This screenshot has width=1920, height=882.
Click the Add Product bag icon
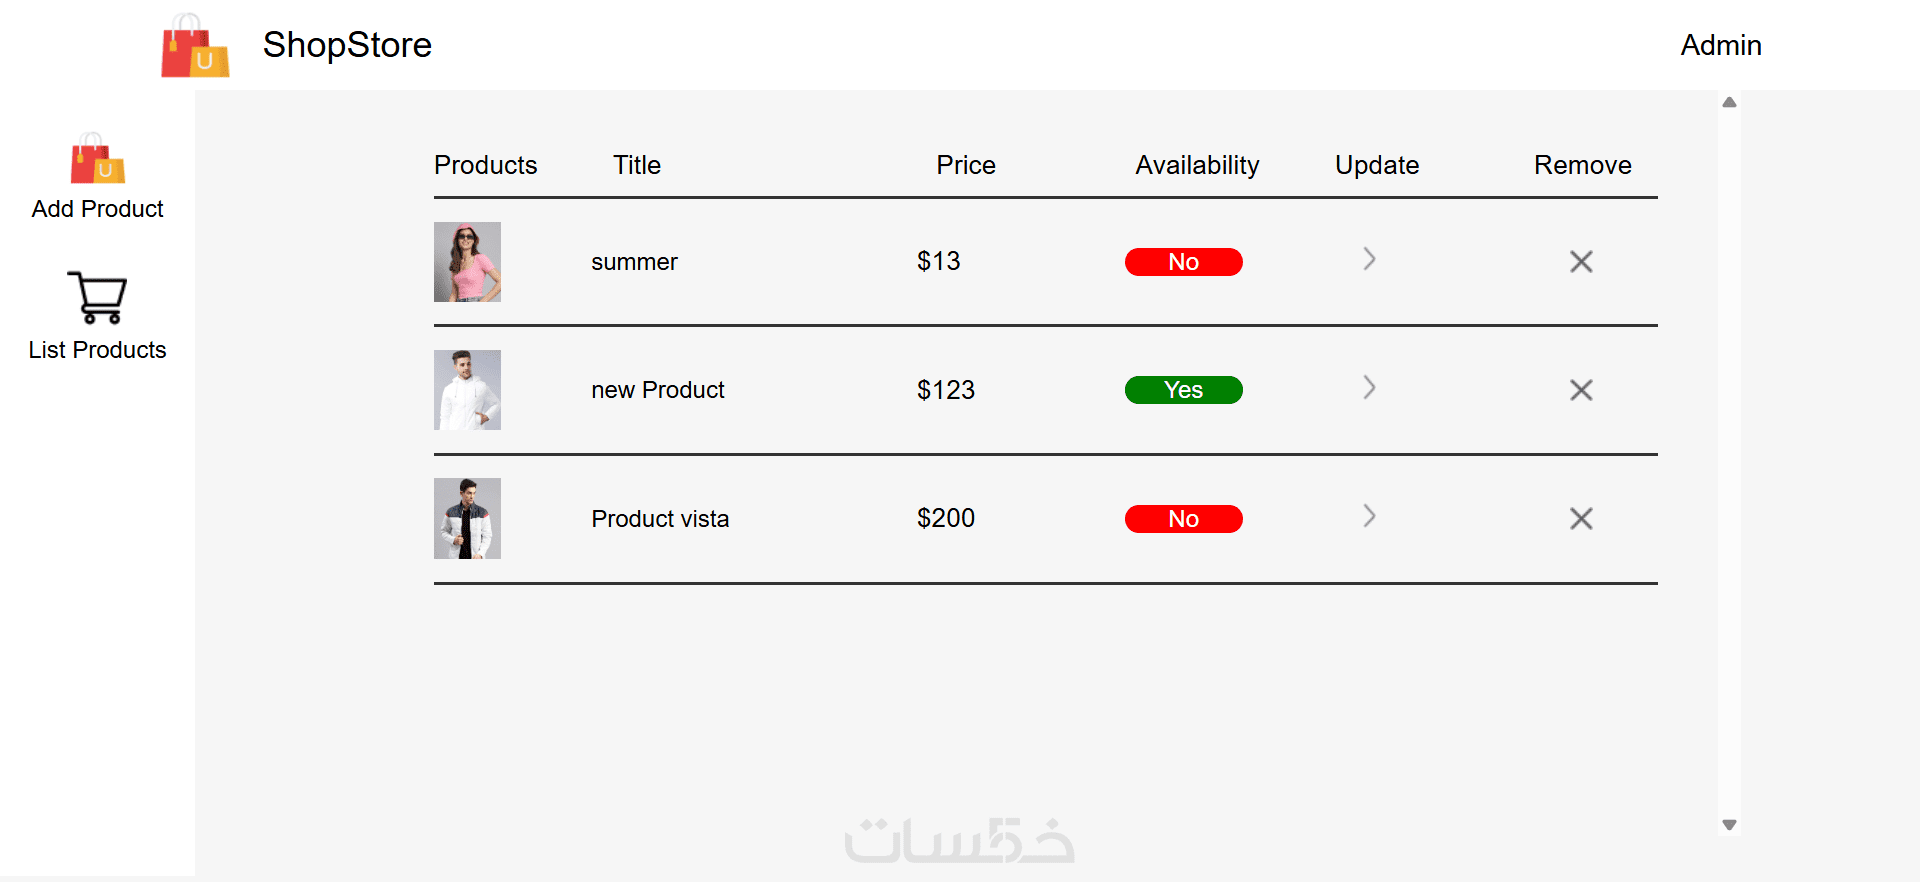coord(98,159)
